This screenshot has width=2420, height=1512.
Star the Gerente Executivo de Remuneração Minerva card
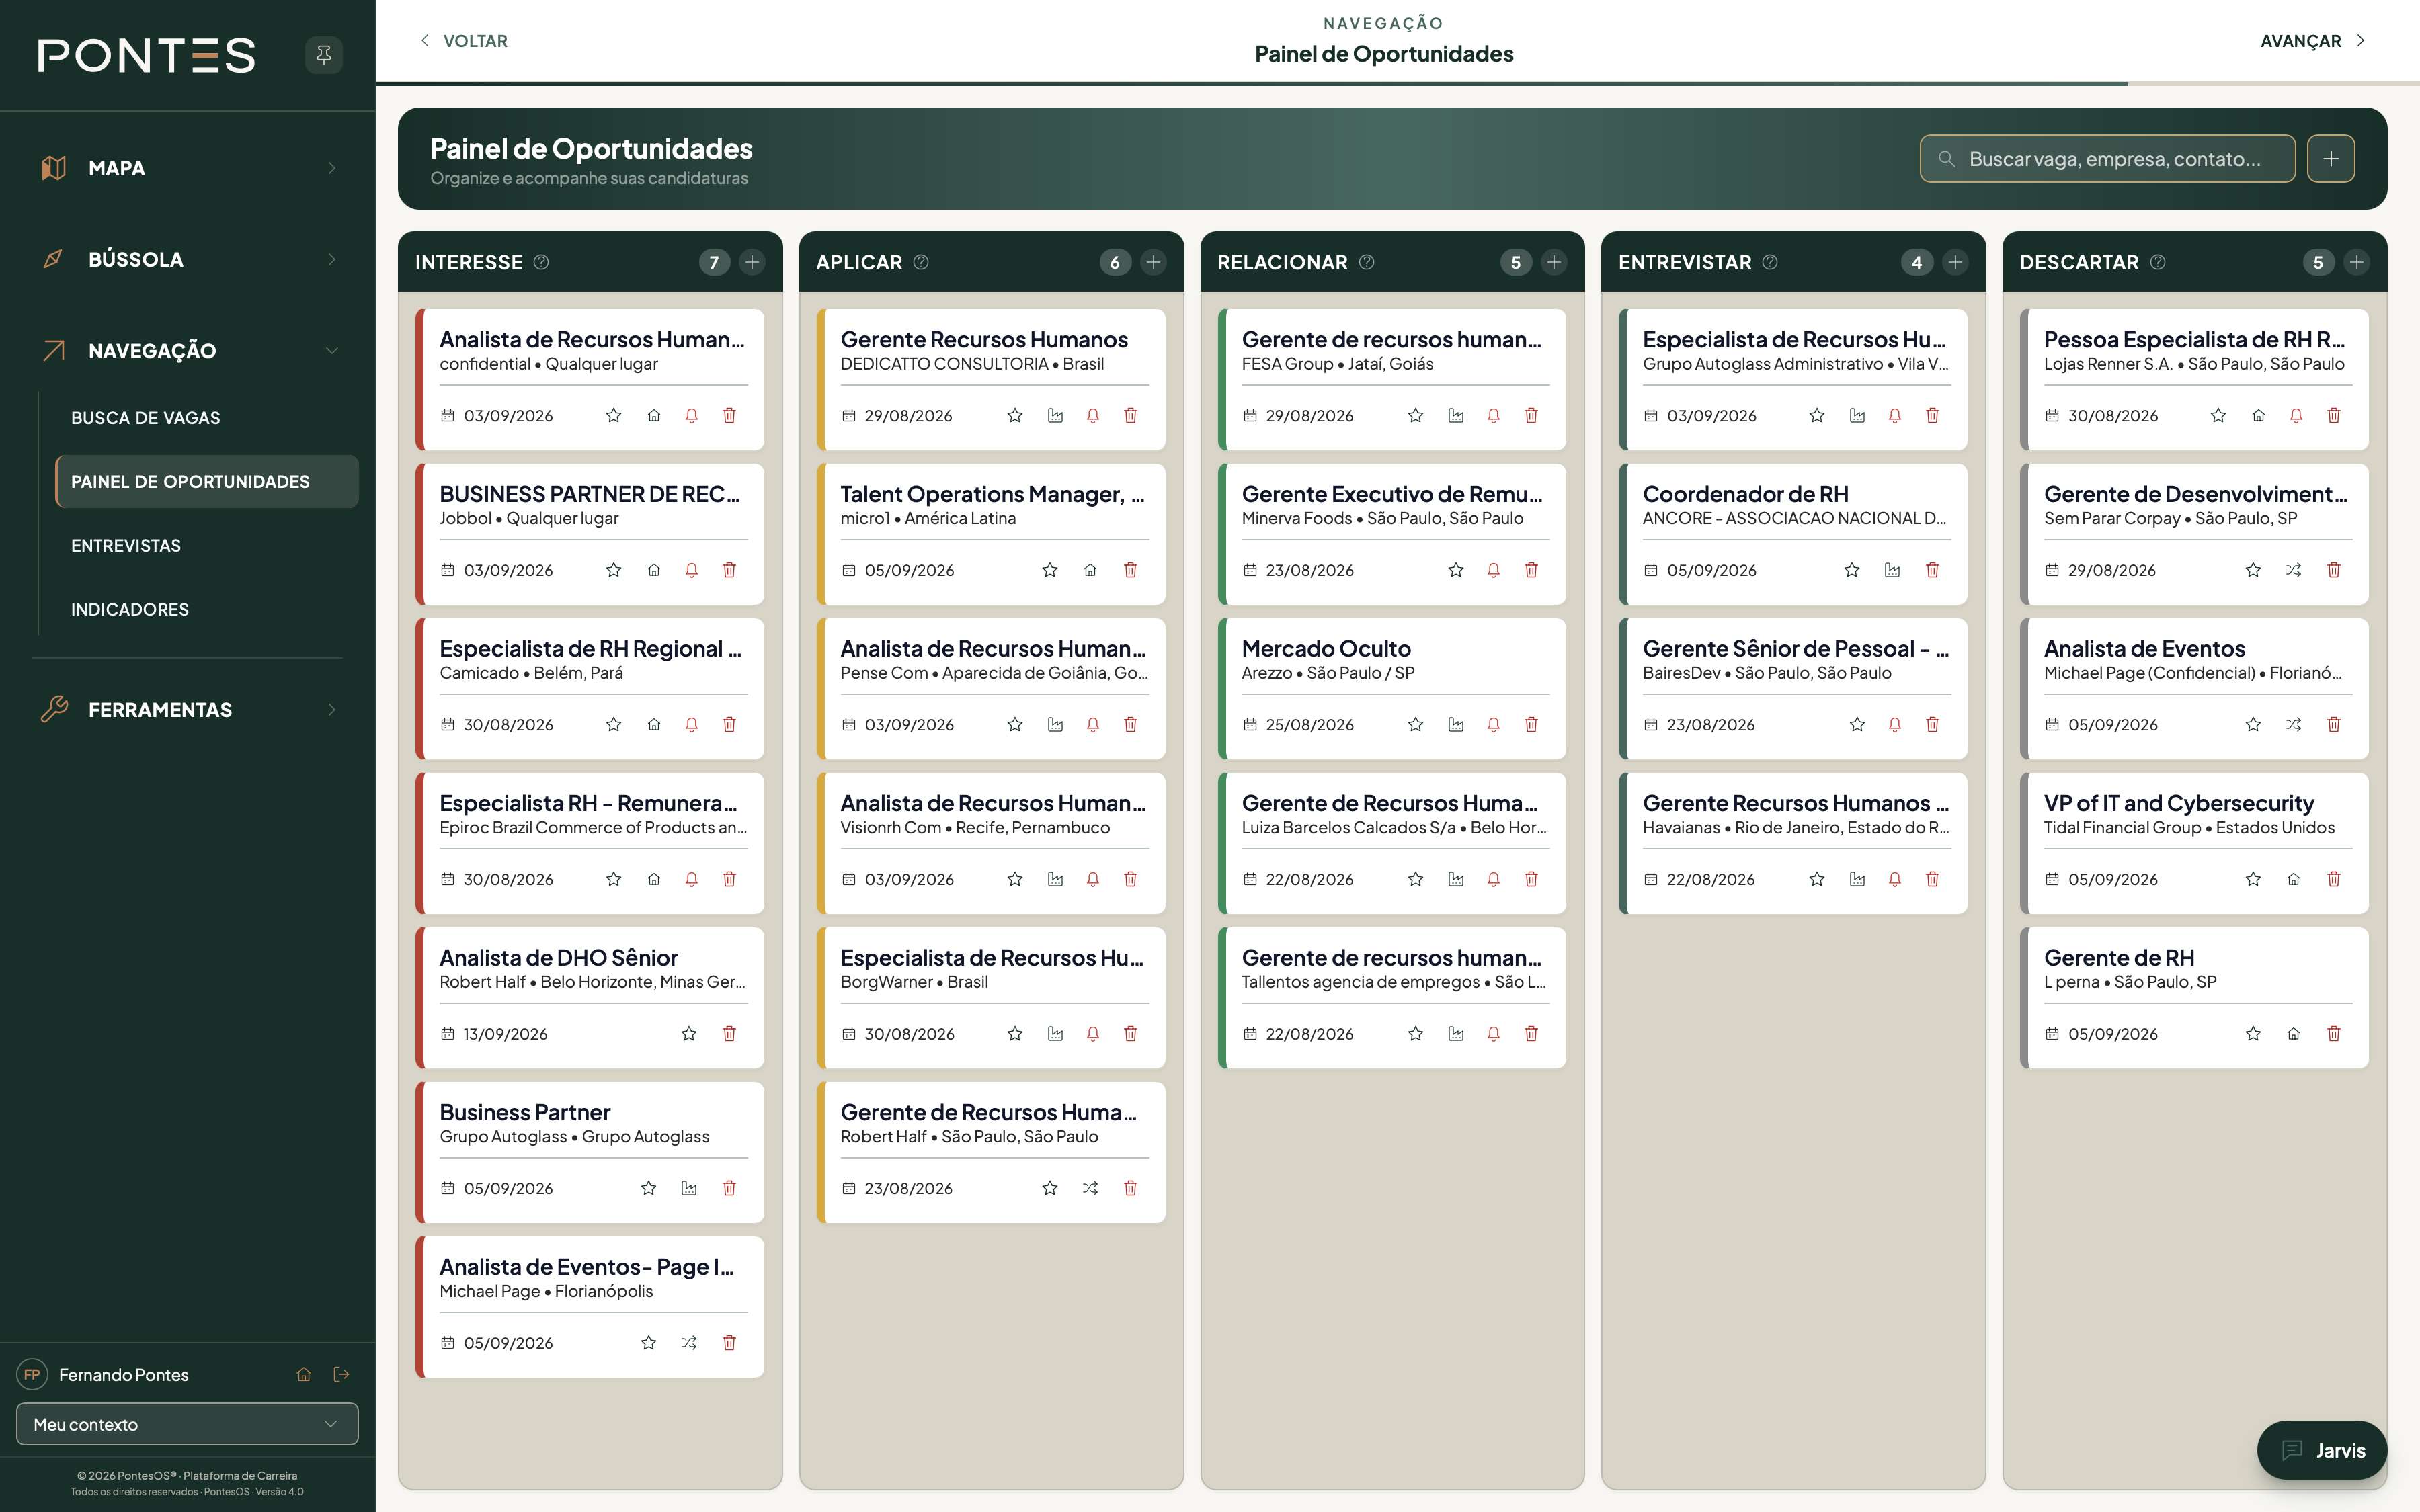click(1455, 570)
